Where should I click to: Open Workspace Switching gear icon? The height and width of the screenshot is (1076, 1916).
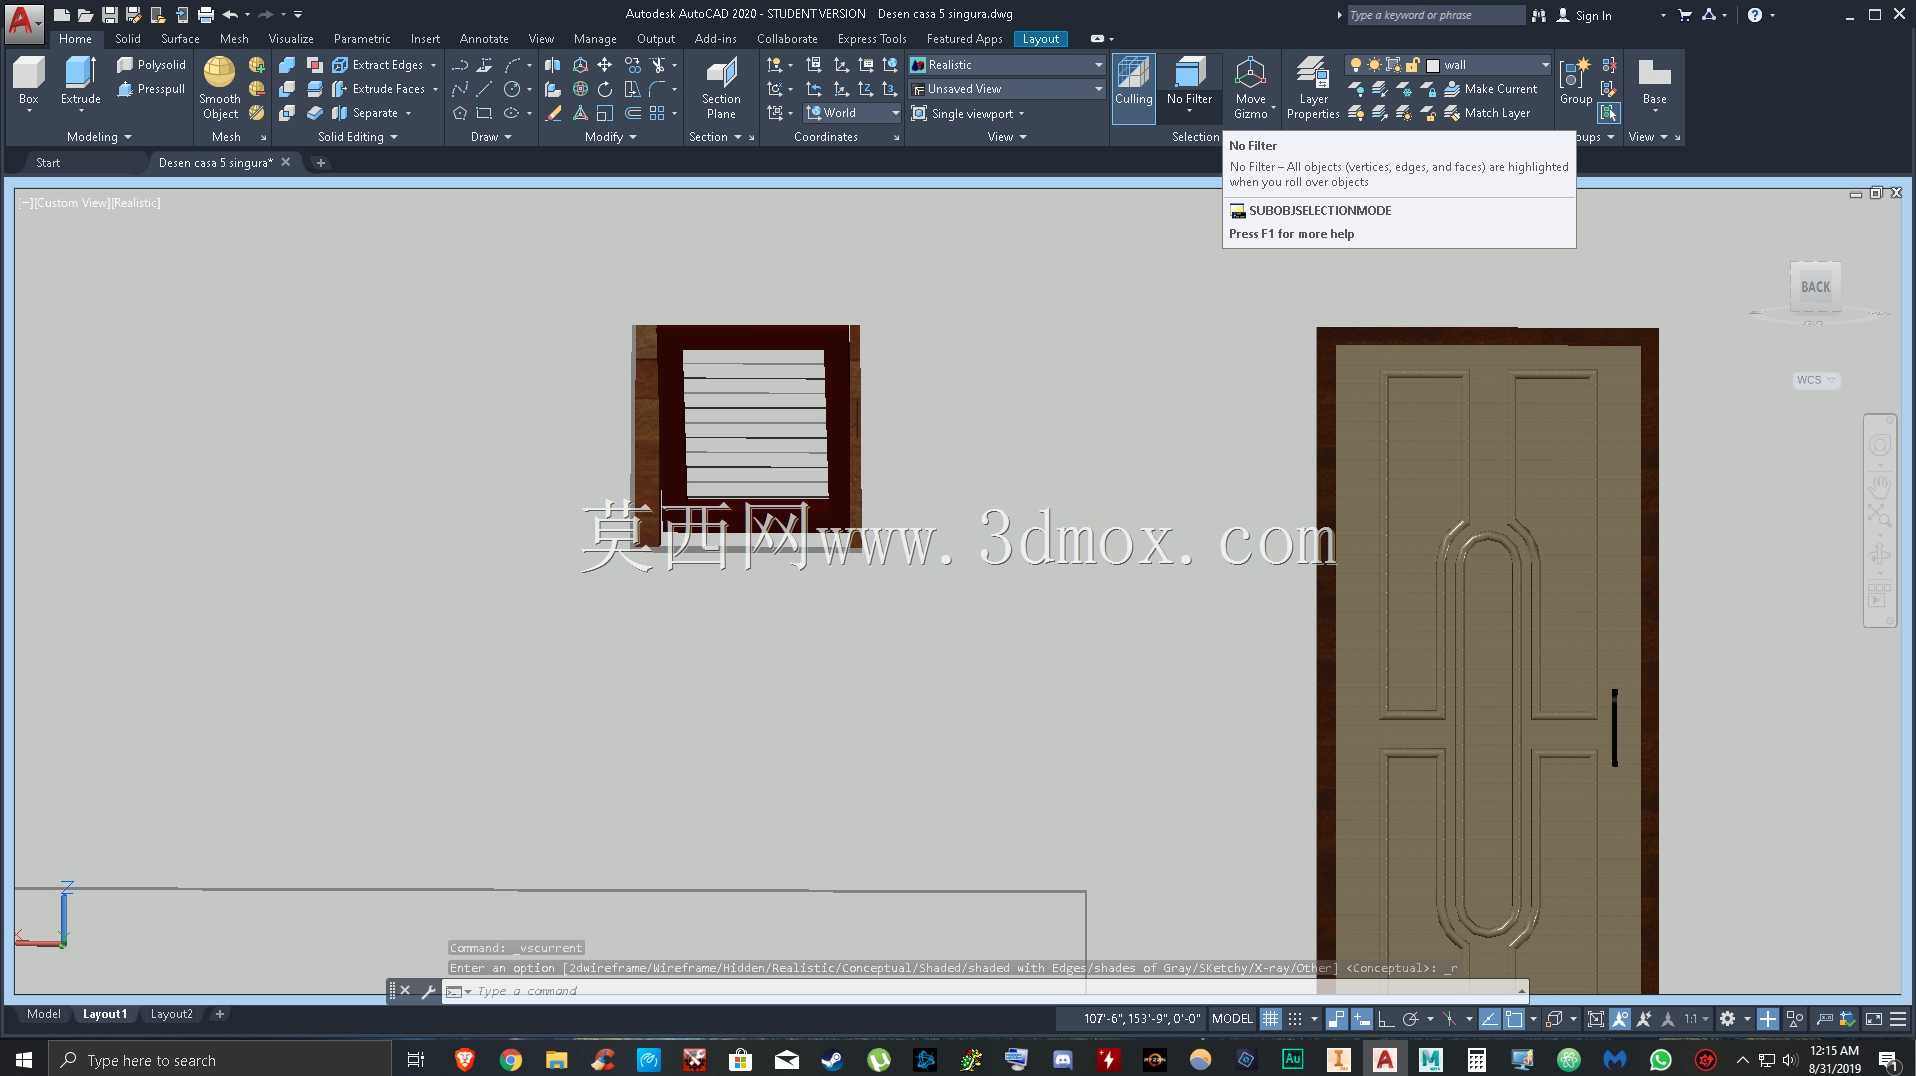point(1728,1019)
